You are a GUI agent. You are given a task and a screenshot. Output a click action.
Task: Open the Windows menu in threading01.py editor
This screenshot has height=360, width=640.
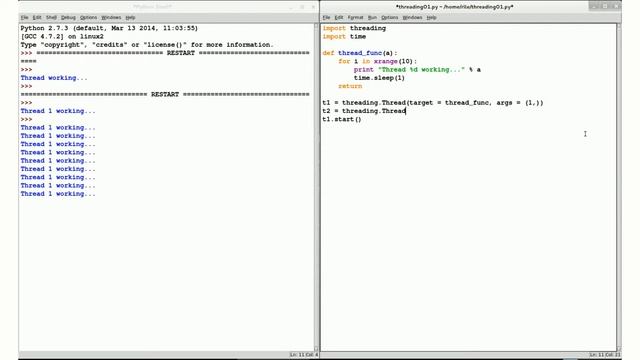tap(412, 18)
